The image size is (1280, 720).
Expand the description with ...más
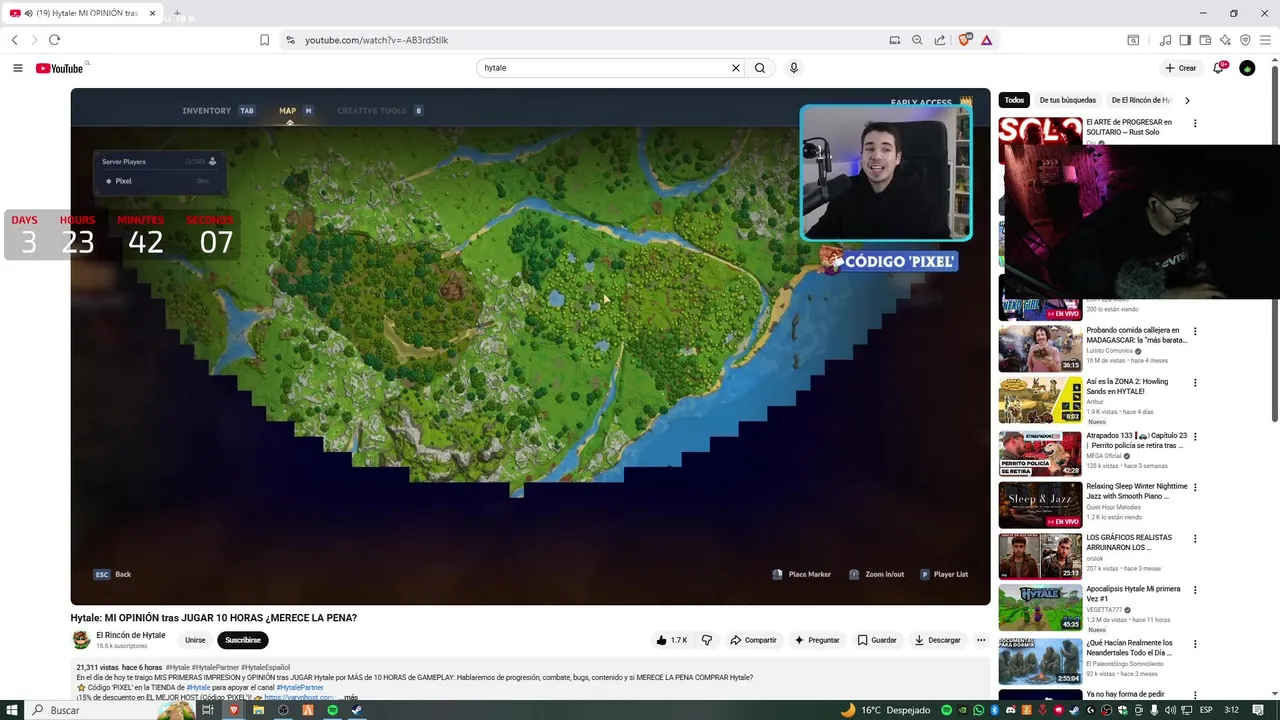[x=350, y=697]
